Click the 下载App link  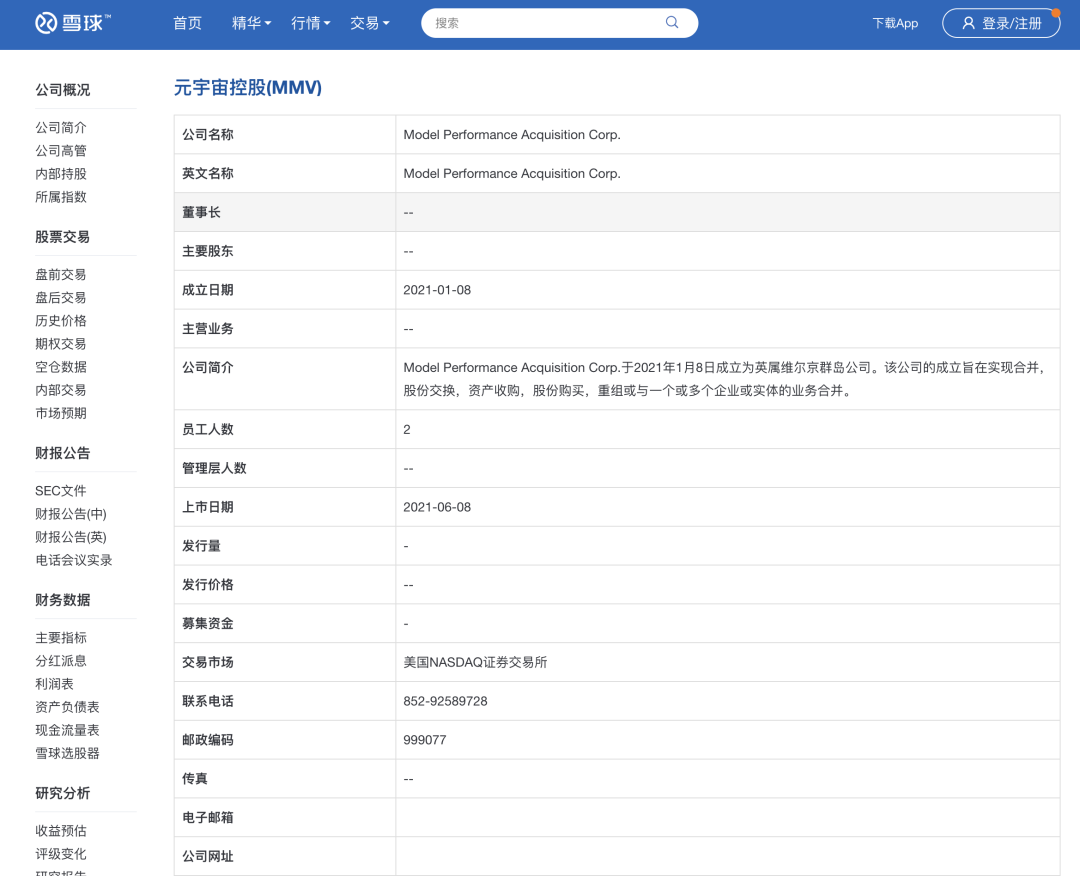(895, 23)
